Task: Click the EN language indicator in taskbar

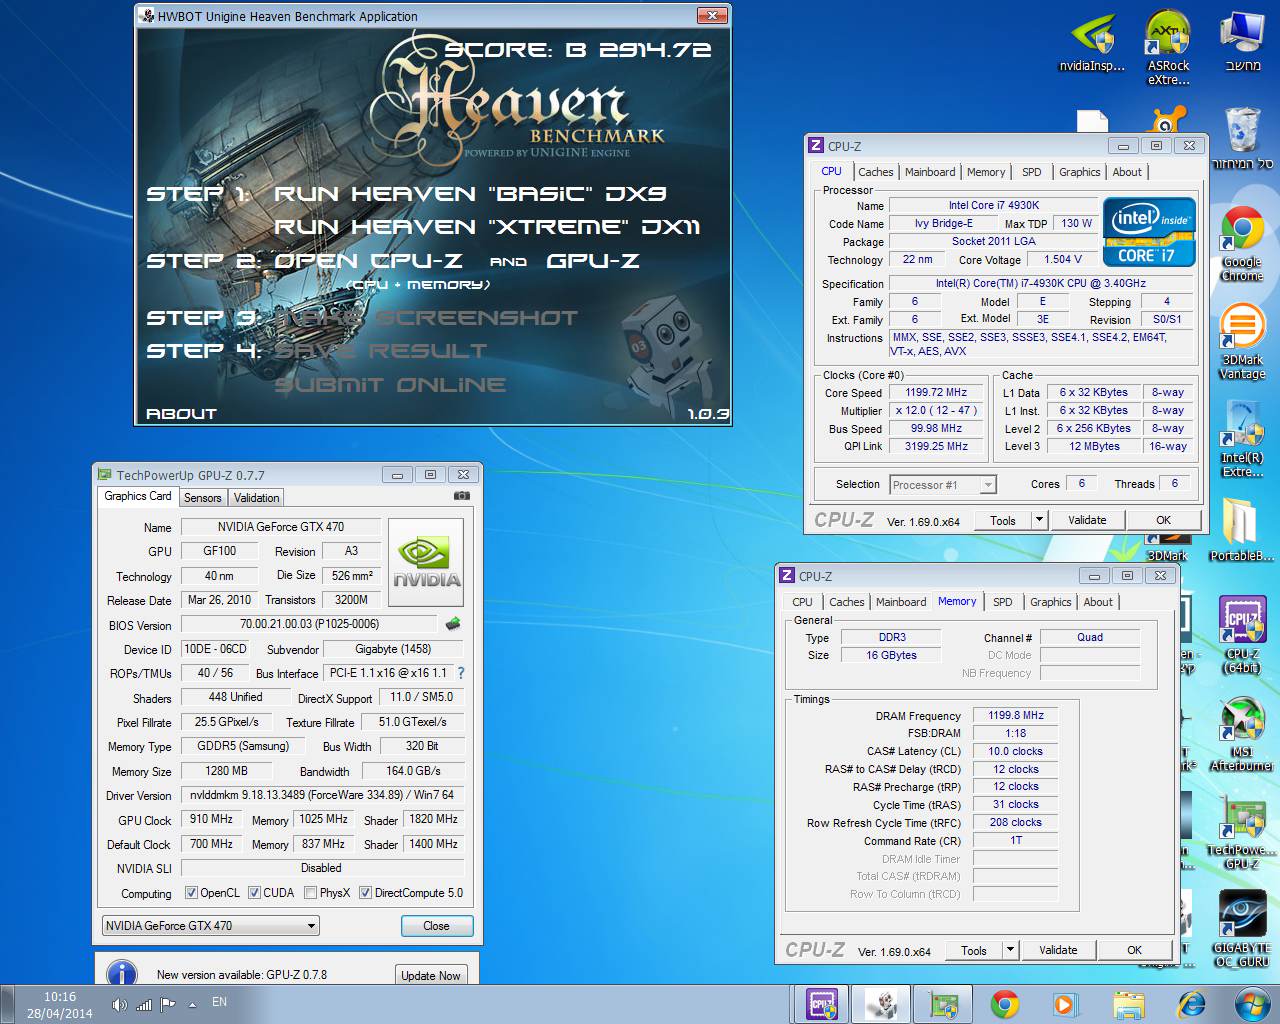Action: click(x=219, y=1002)
